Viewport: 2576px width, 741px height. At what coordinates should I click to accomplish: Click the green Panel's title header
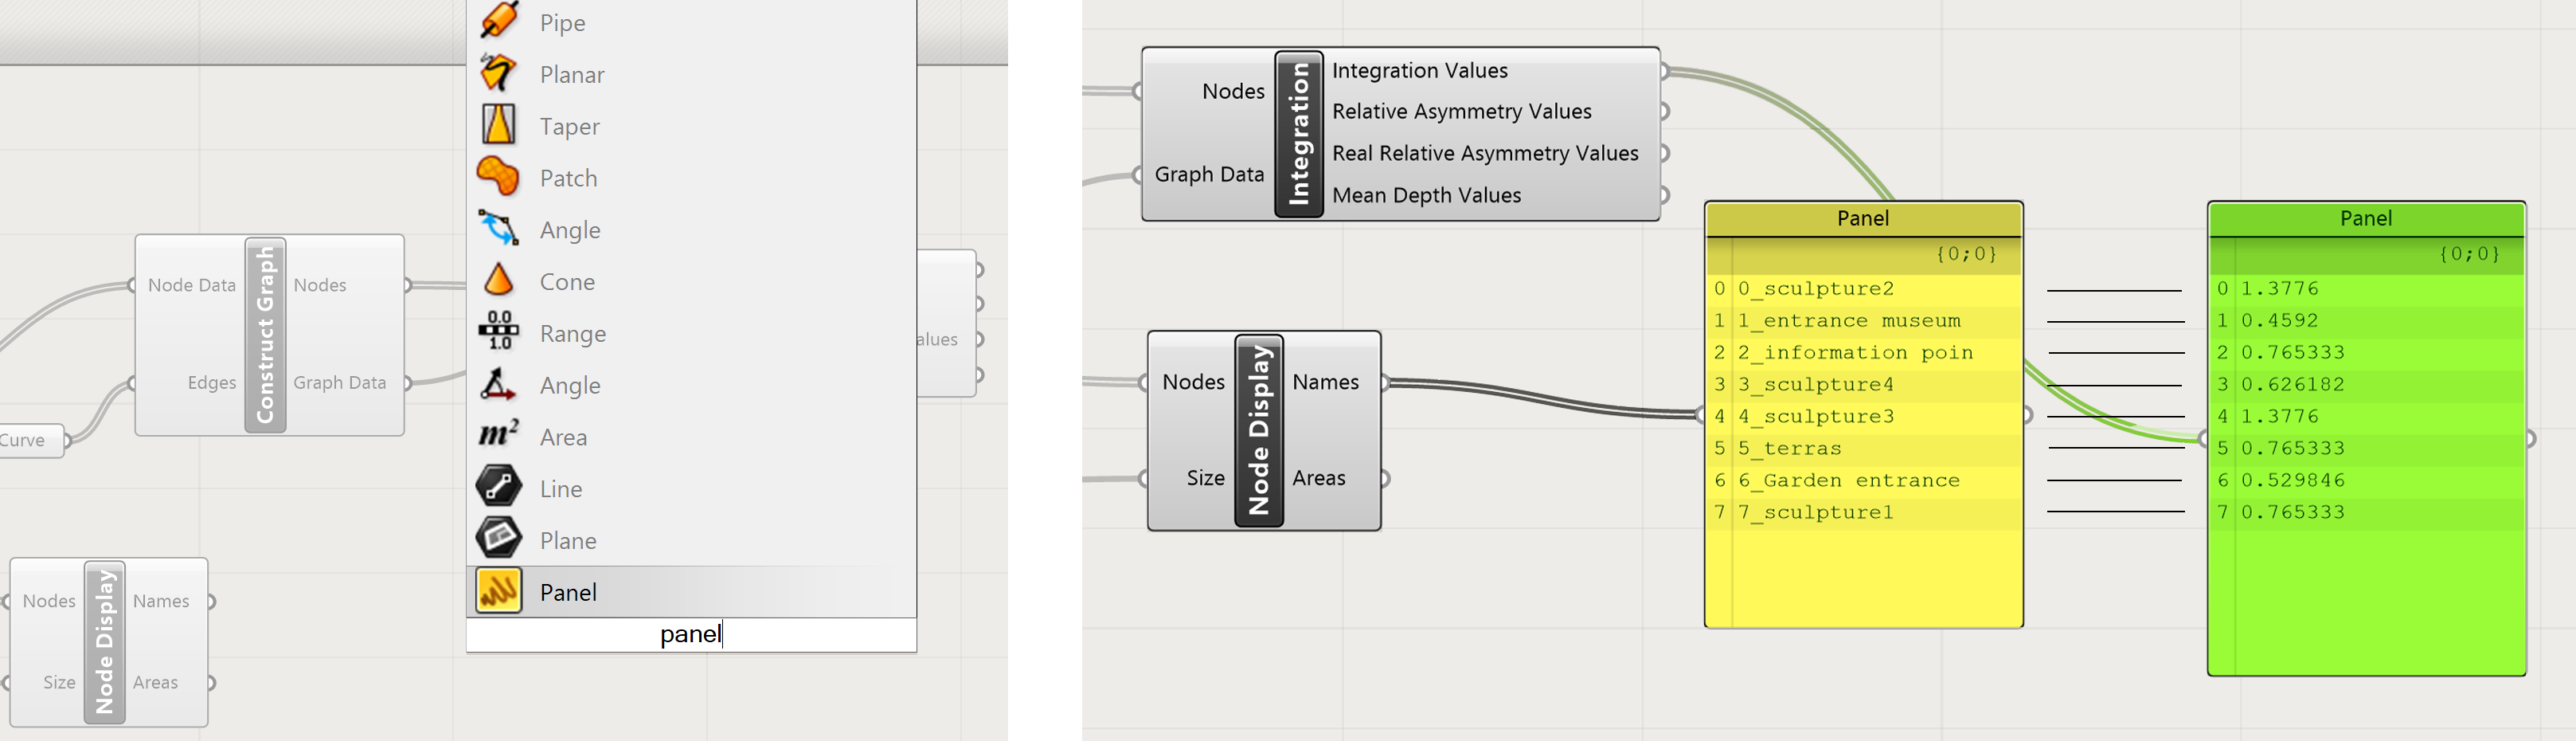click(x=2365, y=219)
